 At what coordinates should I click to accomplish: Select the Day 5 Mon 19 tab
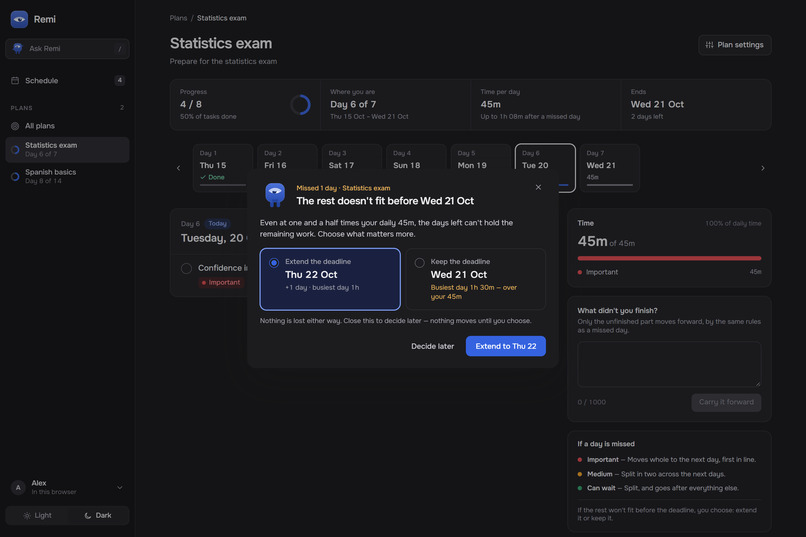click(x=481, y=158)
